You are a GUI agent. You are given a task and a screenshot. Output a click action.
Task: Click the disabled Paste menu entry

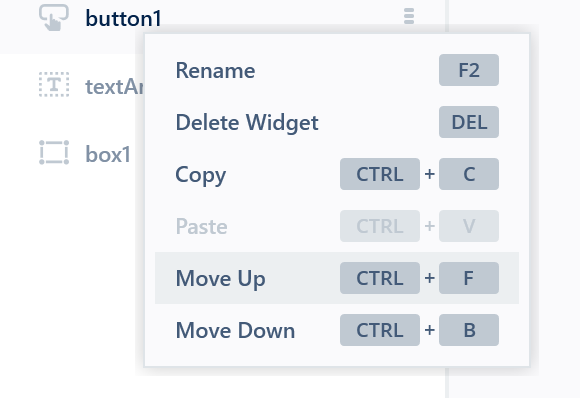tap(337, 226)
